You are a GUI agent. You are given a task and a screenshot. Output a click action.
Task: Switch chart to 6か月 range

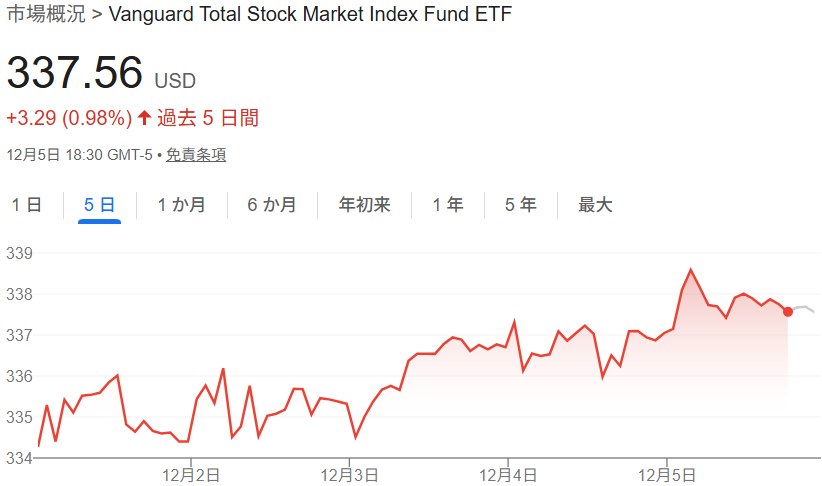coord(272,205)
